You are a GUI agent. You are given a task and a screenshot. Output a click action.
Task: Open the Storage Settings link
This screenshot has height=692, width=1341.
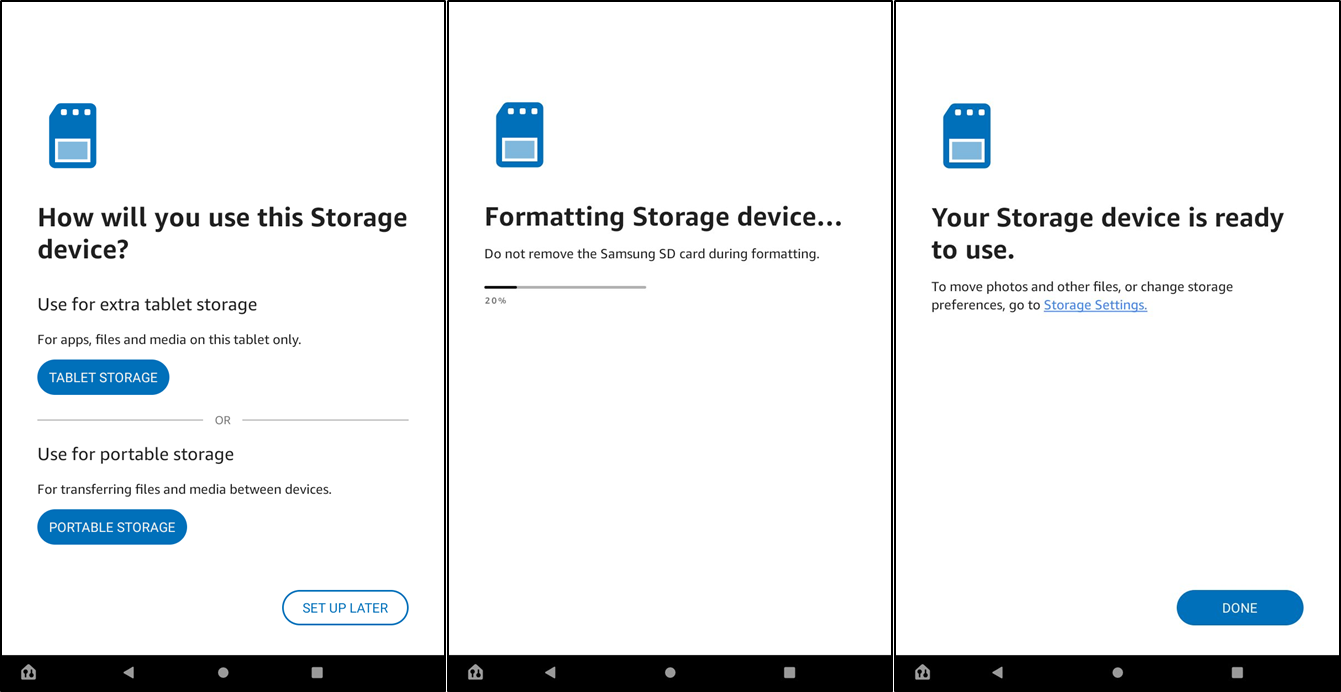1095,305
